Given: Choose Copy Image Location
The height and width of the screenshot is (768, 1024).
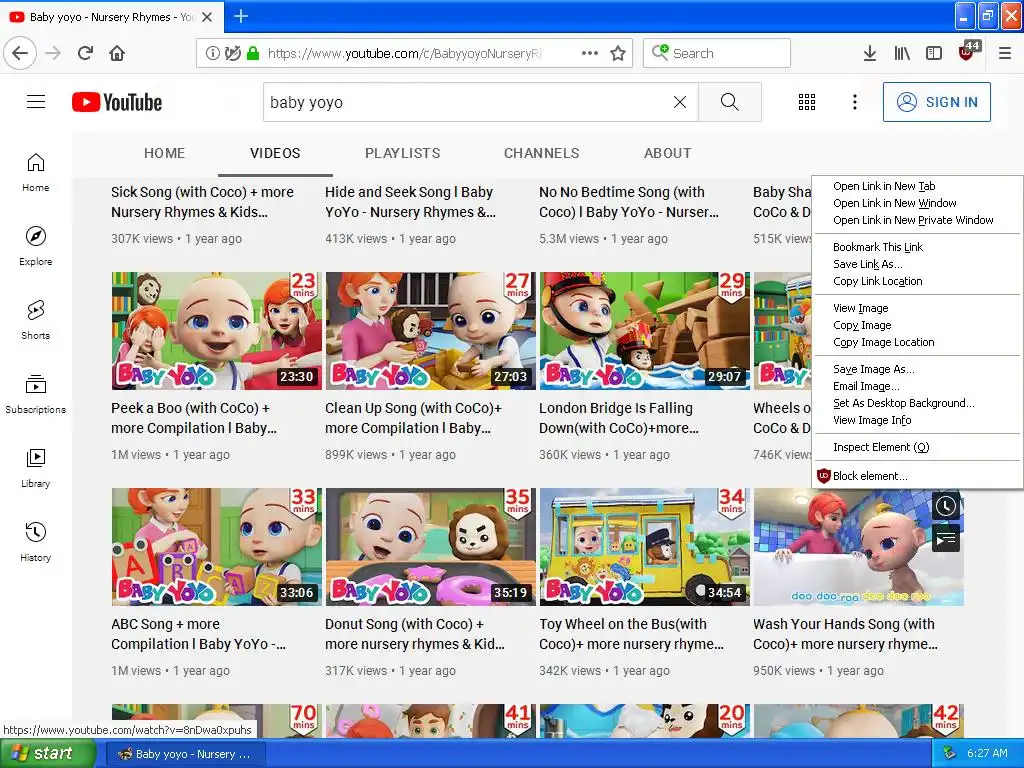Looking at the screenshot, I should click(918, 342).
